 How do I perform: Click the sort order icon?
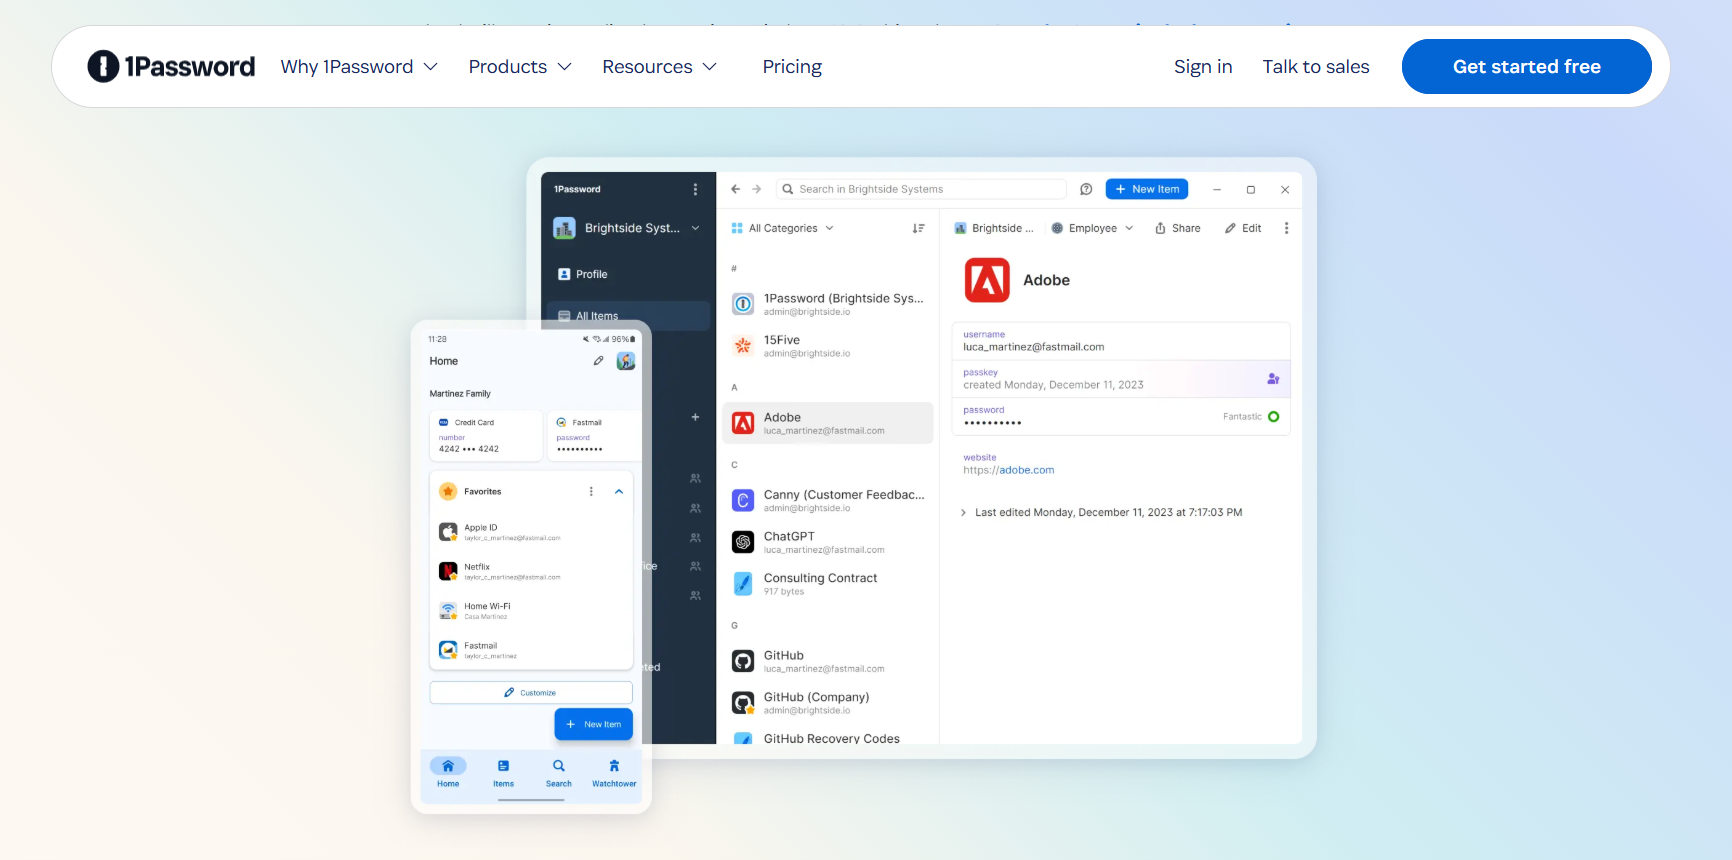[918, 228]
